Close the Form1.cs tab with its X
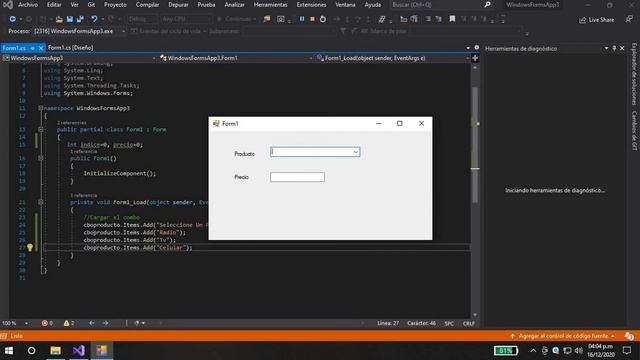 pos(40,48)
